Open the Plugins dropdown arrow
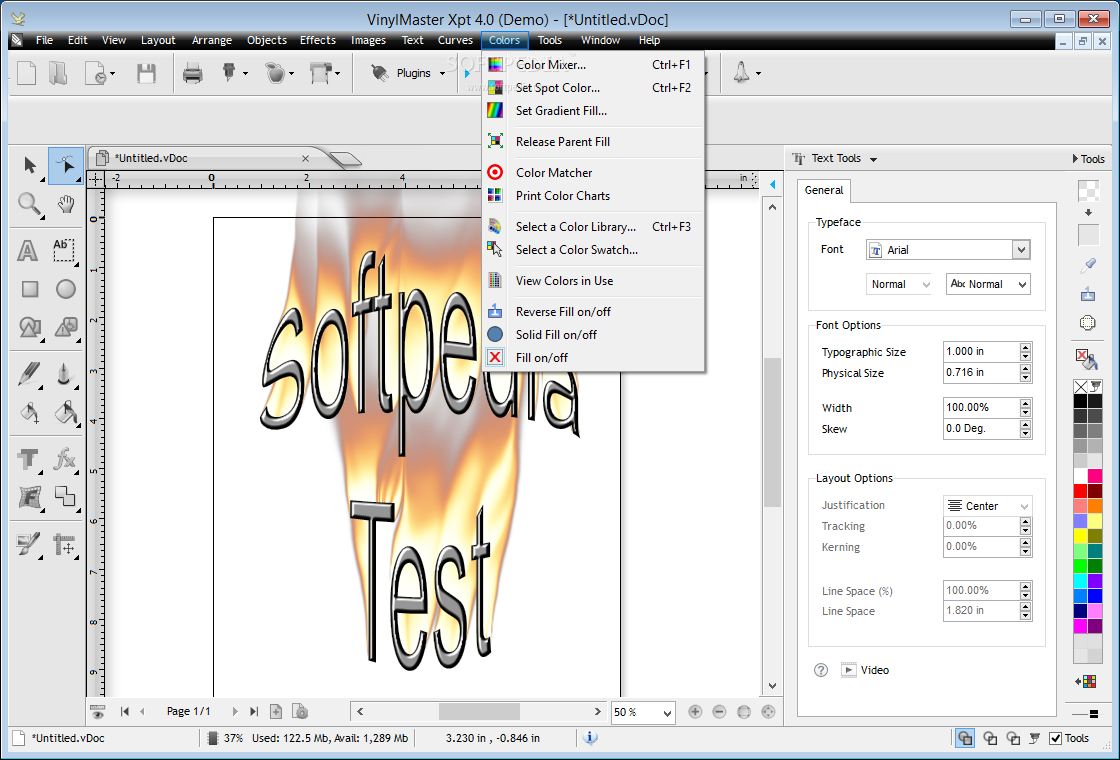 pyautogui.click(x=442, y=74)
